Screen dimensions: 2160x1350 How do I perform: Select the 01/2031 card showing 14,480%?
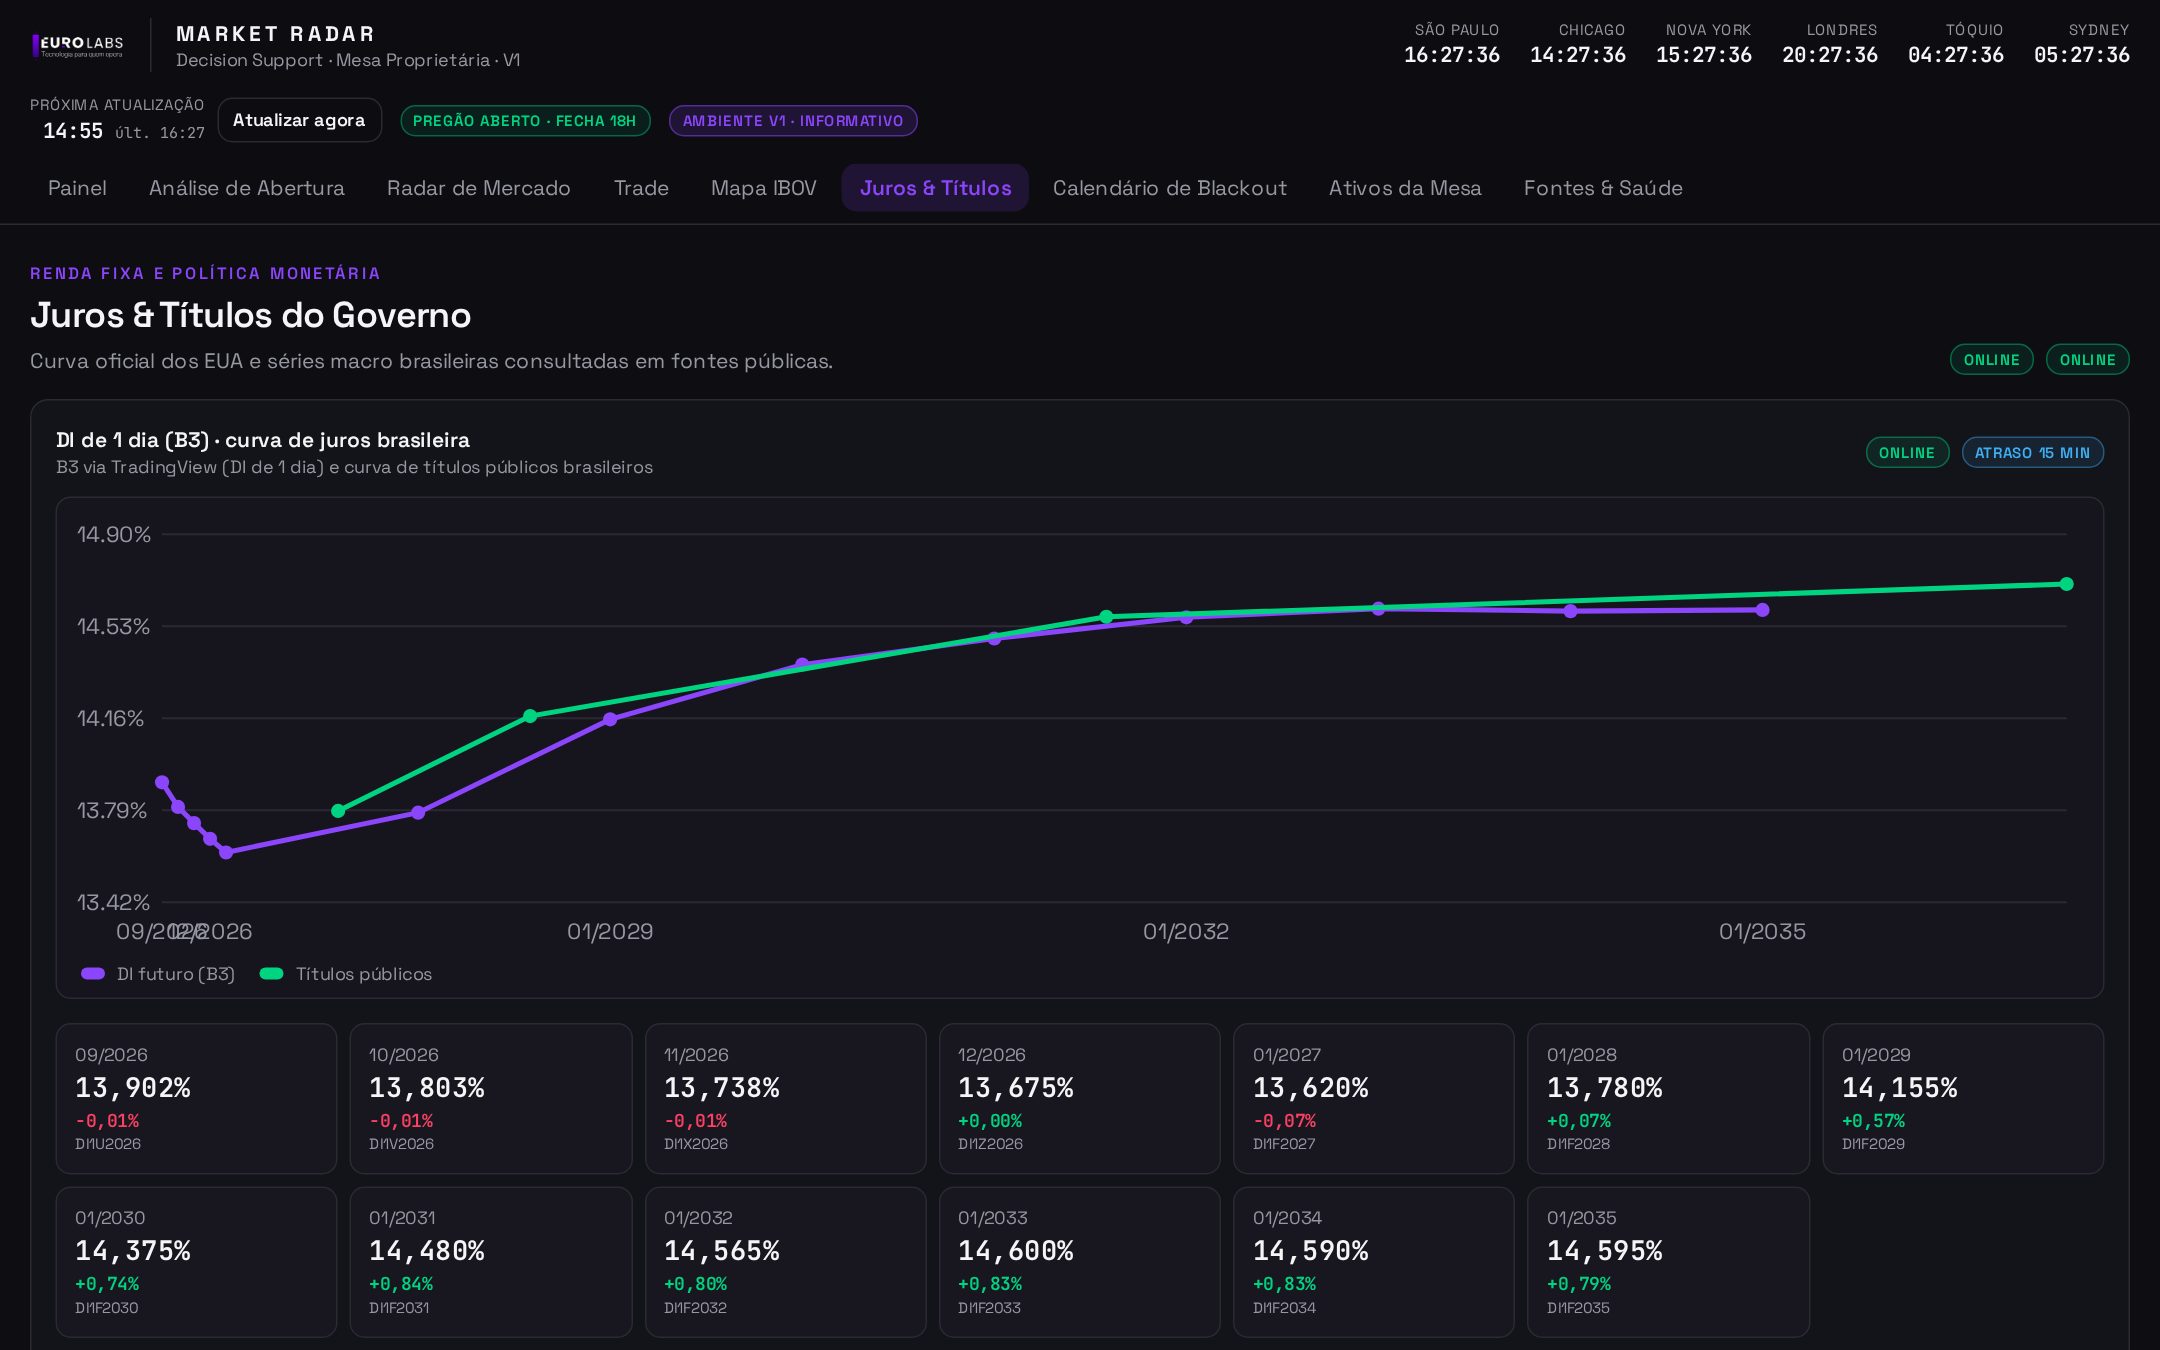(x=491, y=1262)
